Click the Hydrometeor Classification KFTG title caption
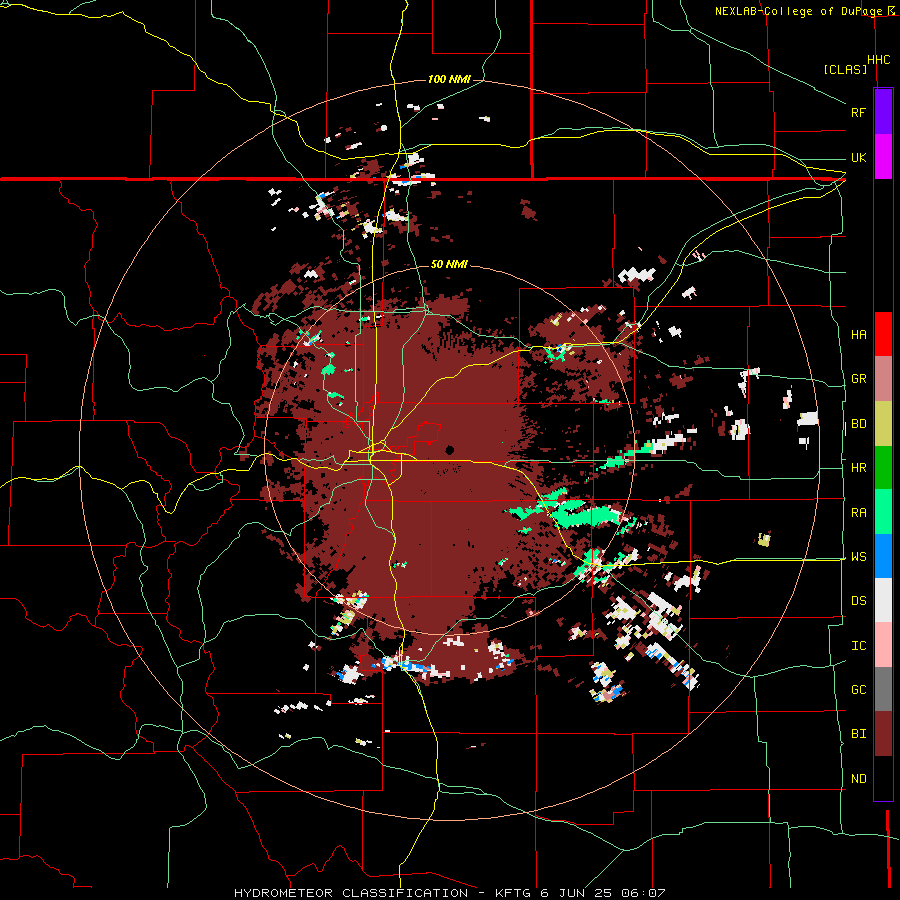 (x=449, y=893)
